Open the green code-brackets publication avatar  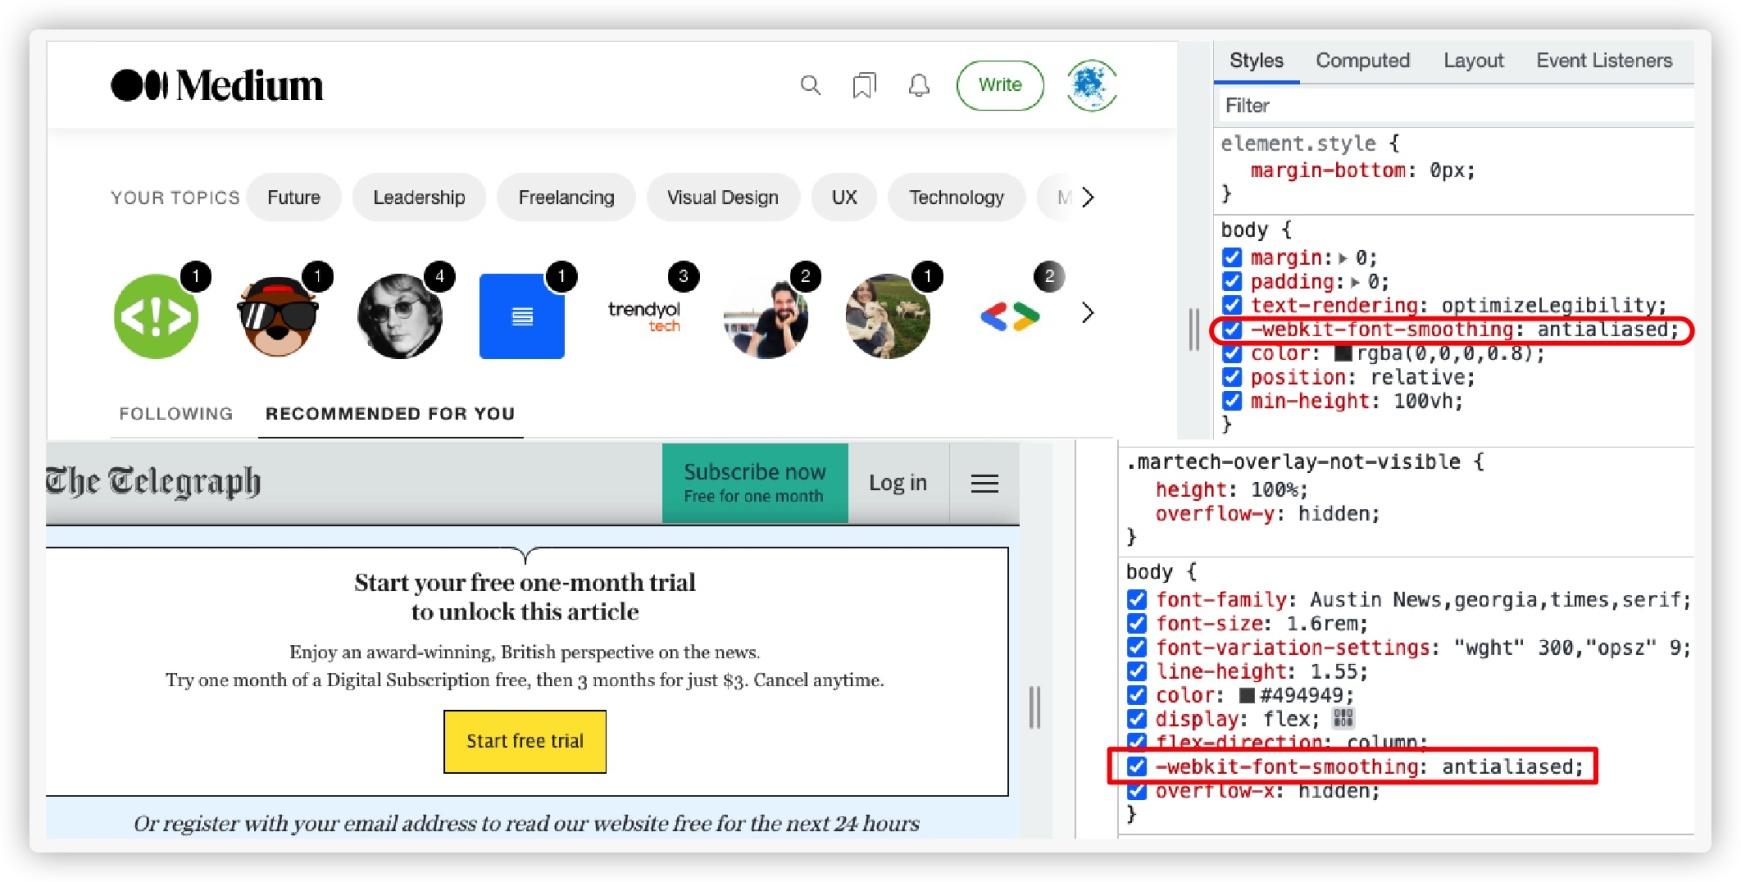[x=156, y=316]
